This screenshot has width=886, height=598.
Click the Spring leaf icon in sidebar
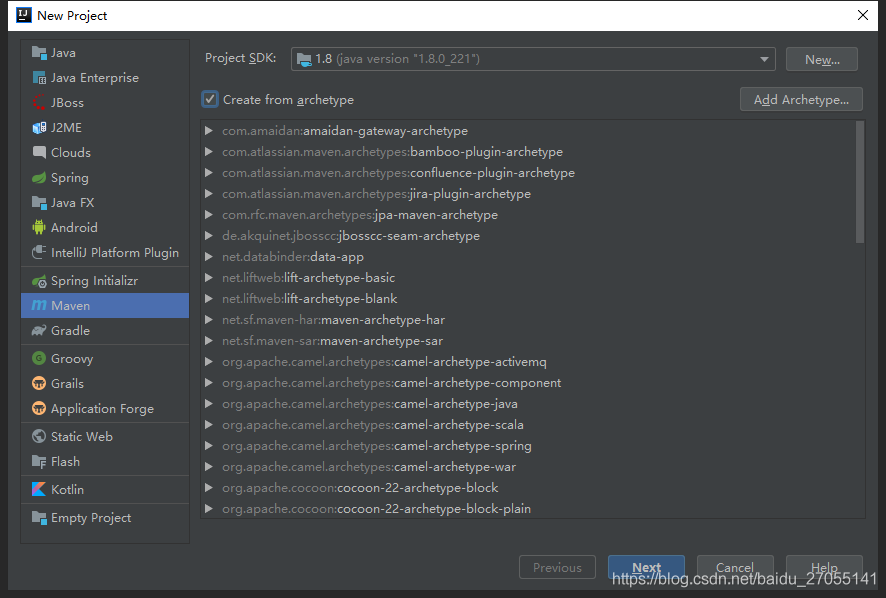39,178
